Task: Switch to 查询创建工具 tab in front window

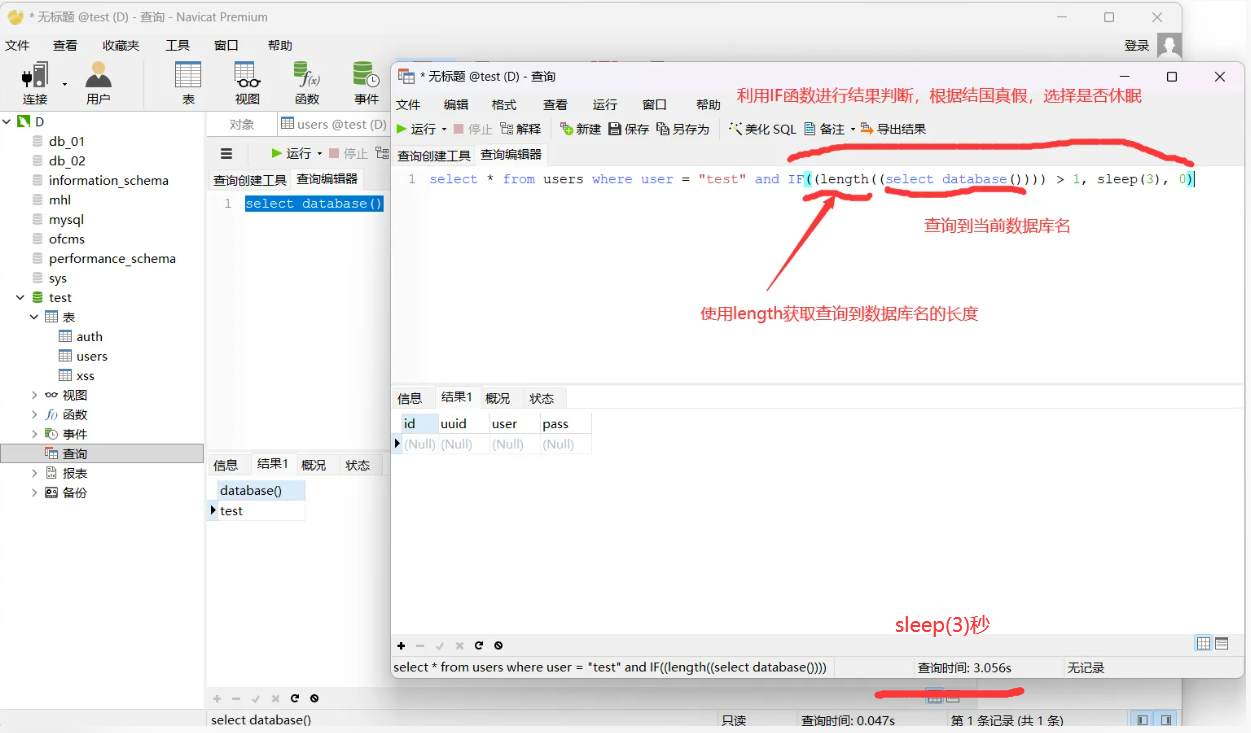Action: (434, 155)
